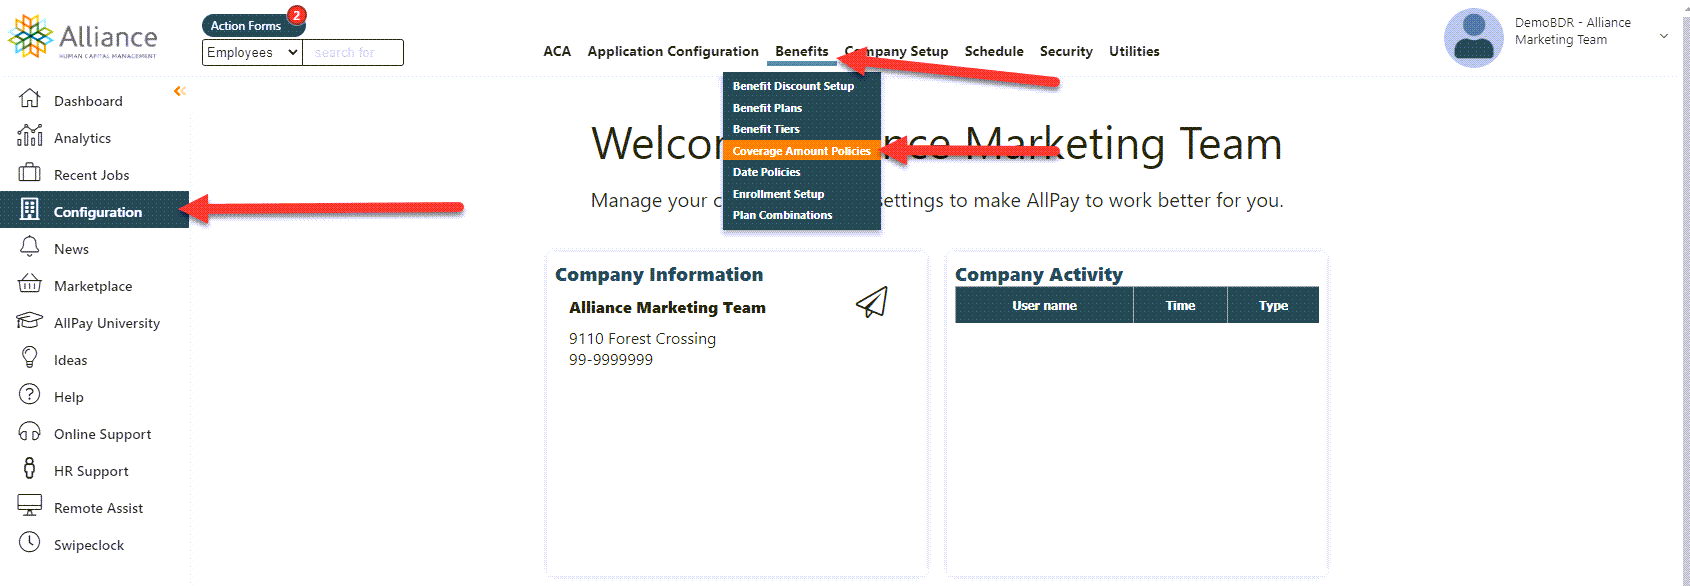
Task: Click the Help question mark icon
Action: (x=30, y=394)
